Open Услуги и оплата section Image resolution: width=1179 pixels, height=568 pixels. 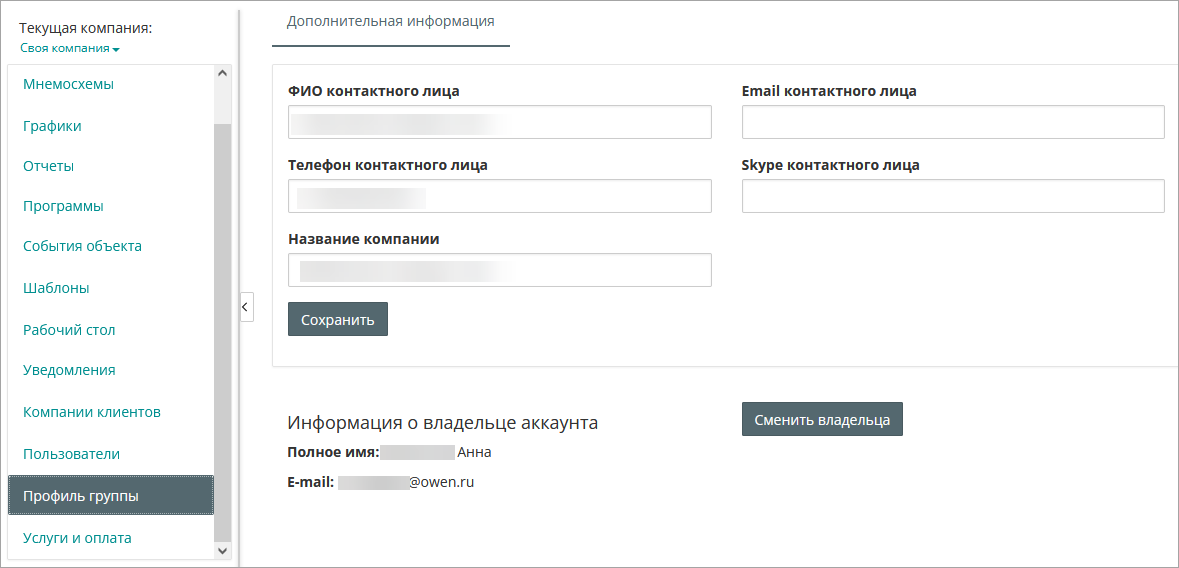[x=77, y=538]
